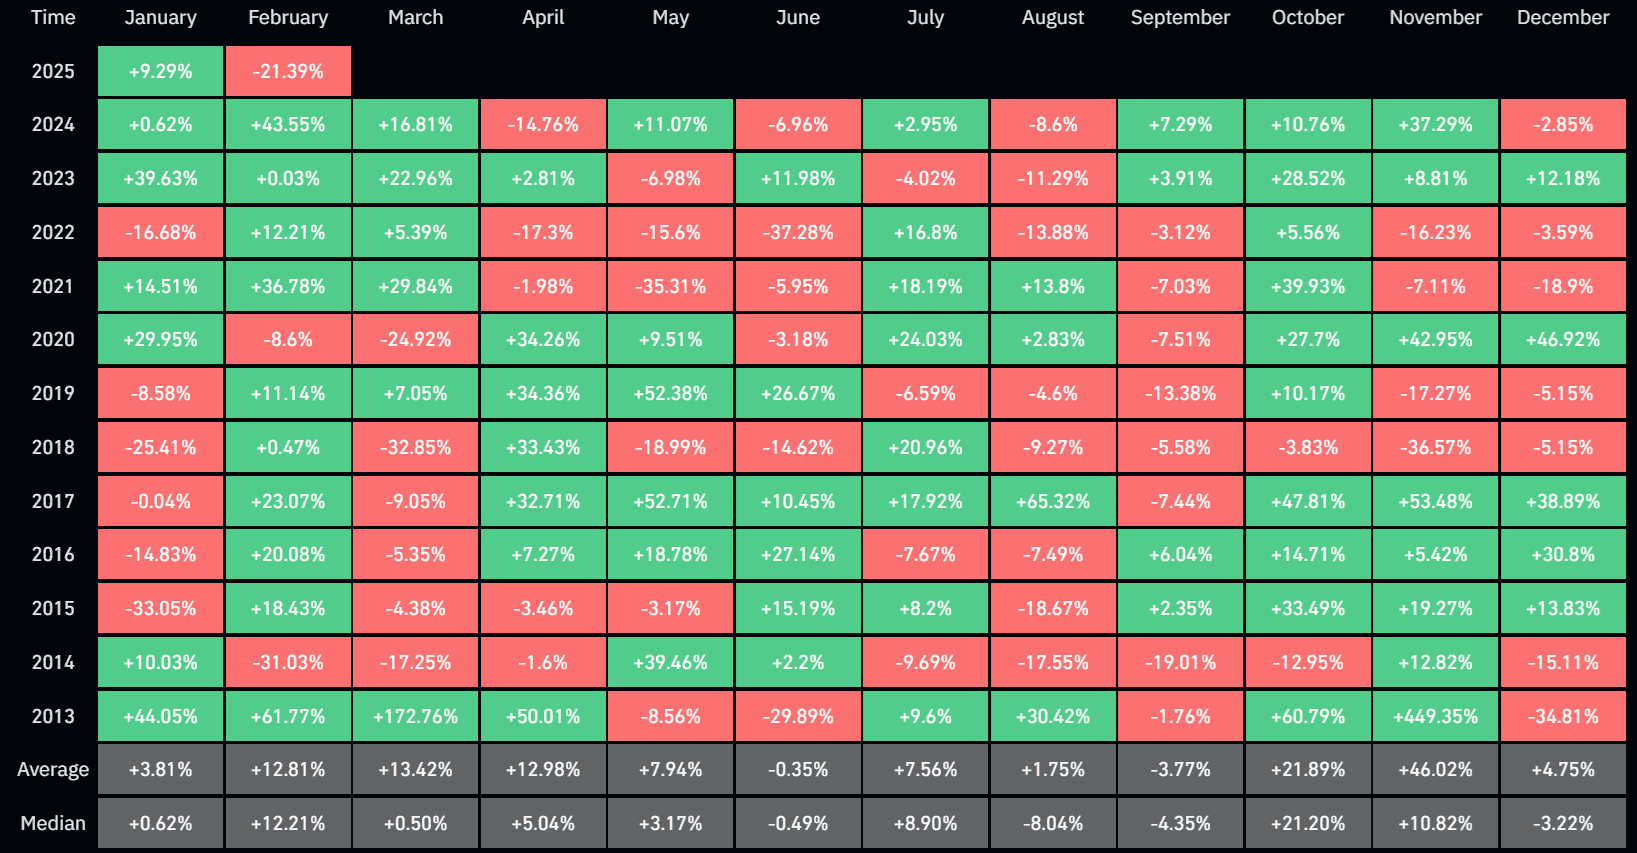Click the Time header label
Screen dimensions: 1637x853
[53, 17]
